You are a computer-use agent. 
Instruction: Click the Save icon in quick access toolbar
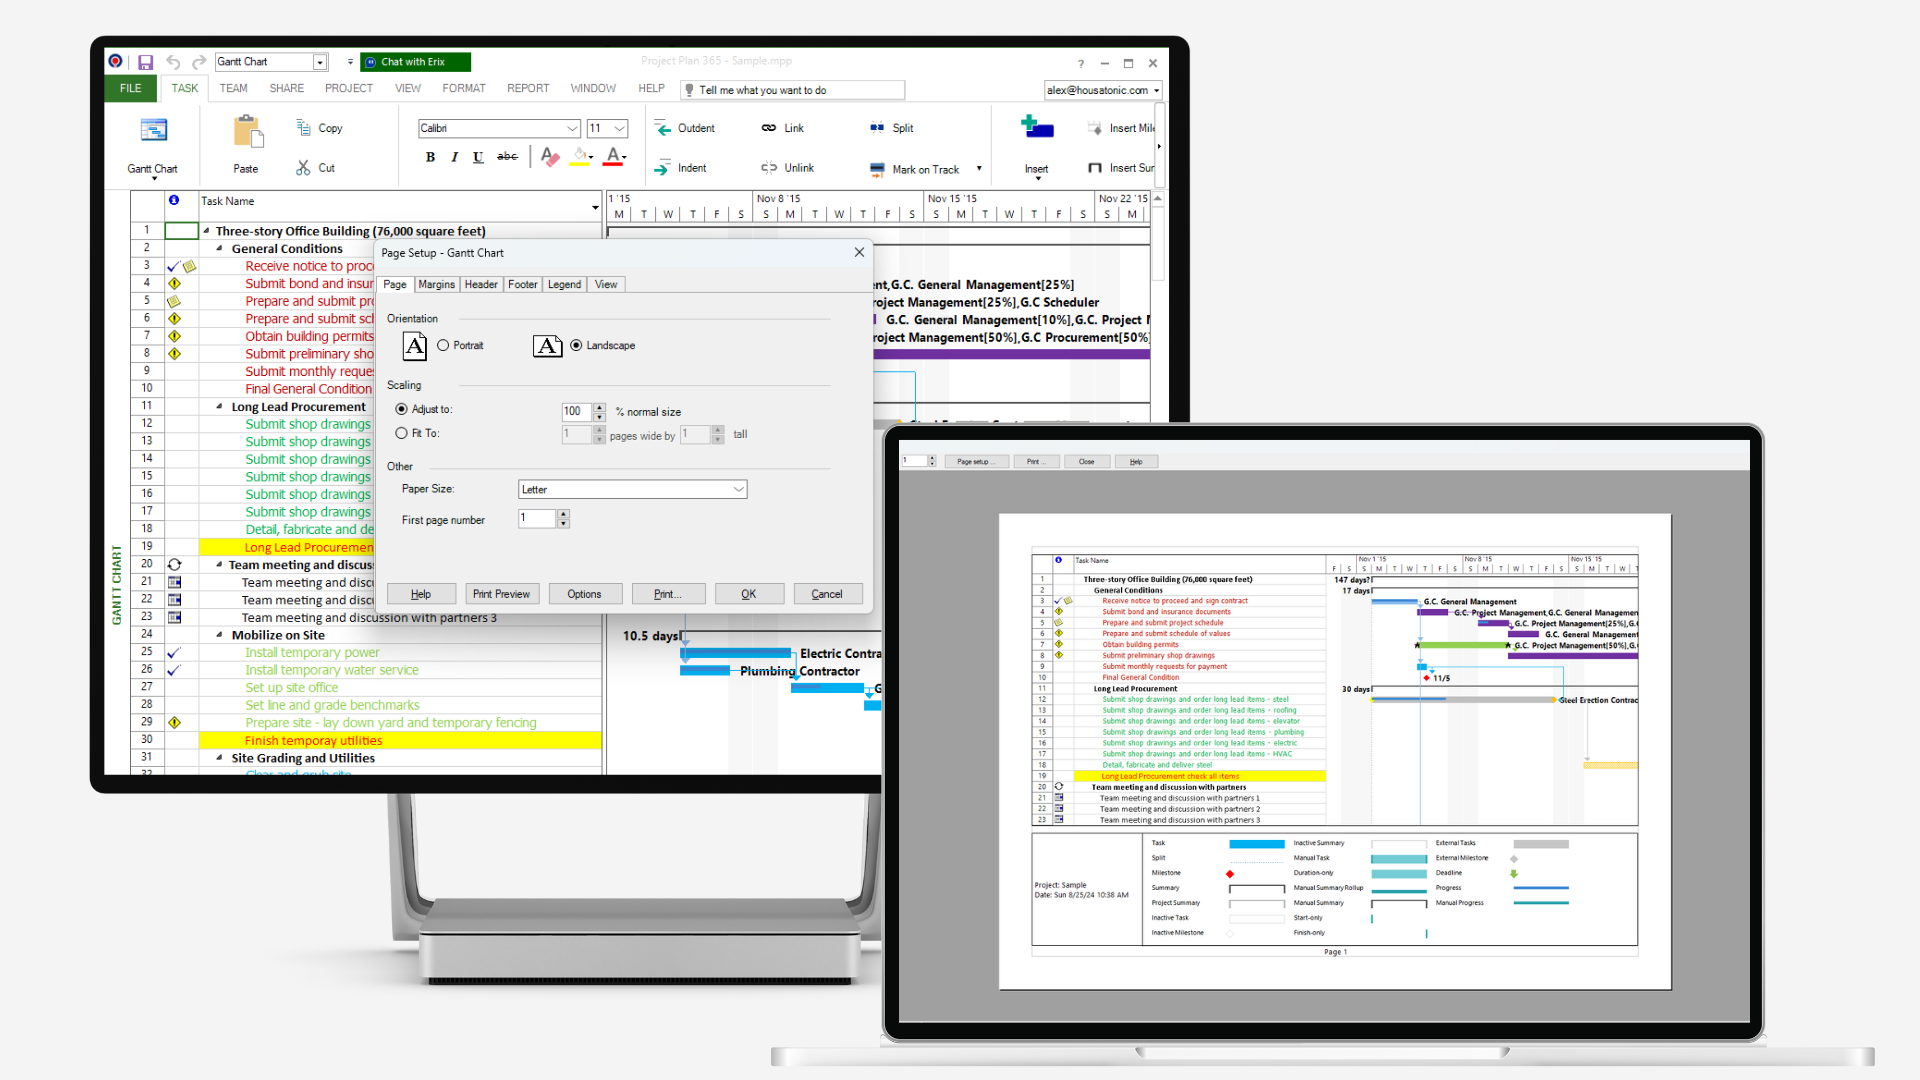(145, 62)
